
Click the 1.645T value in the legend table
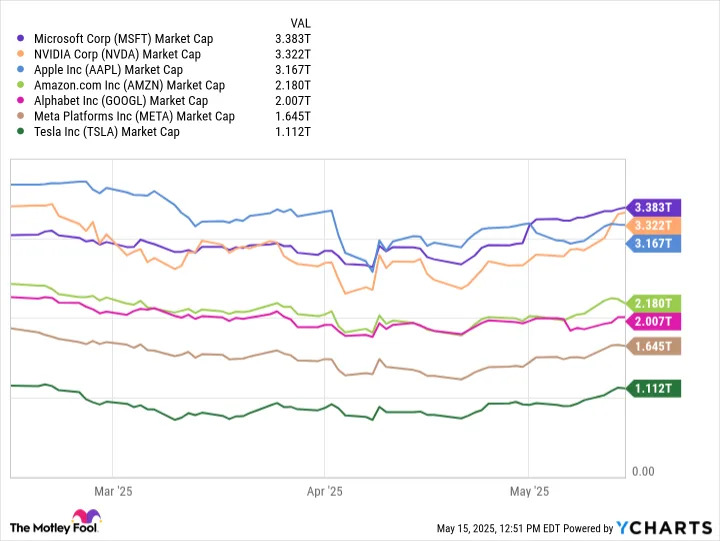pos(293,116)
